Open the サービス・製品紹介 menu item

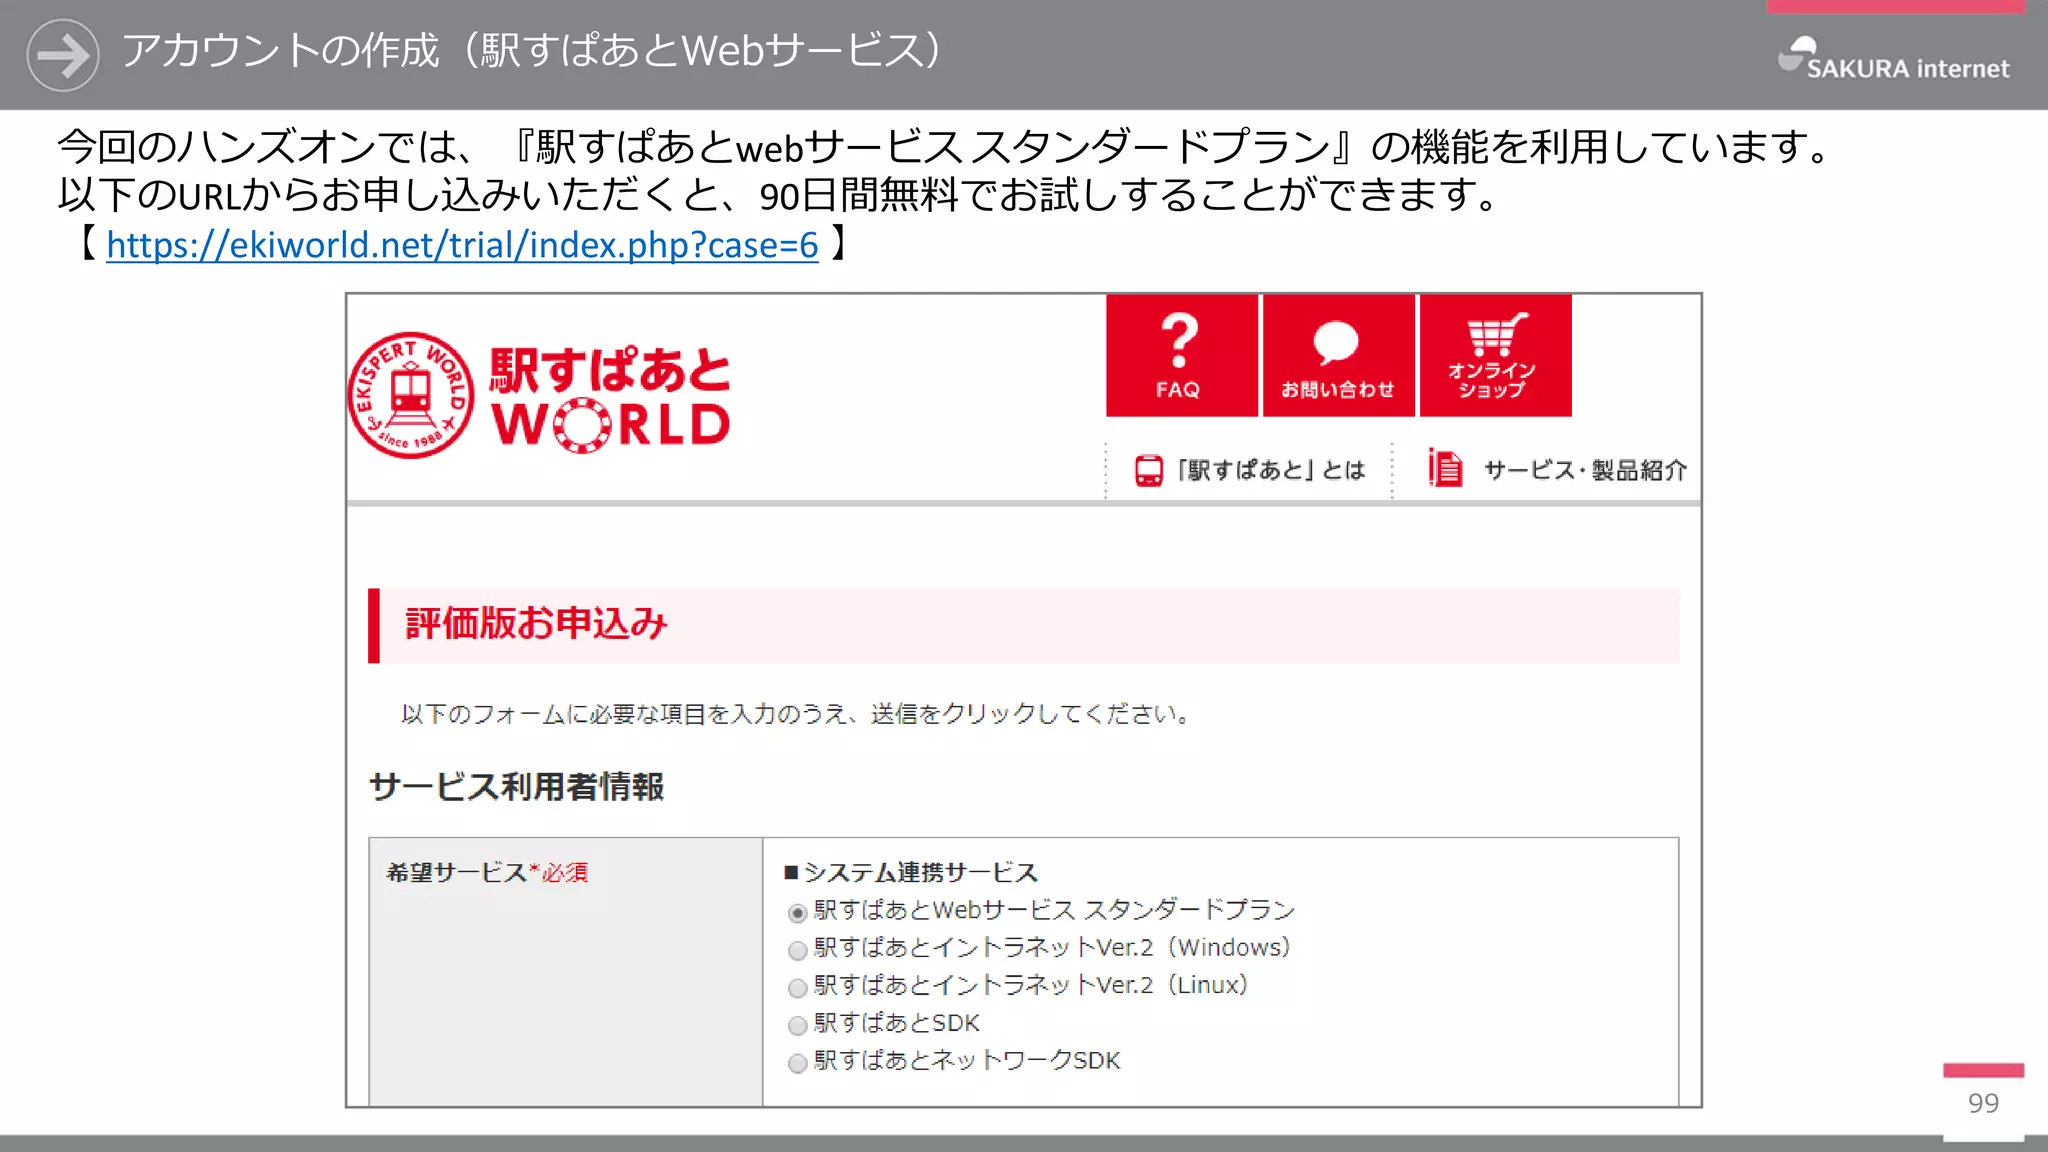pyautogui.click(x=1557, y=469)
